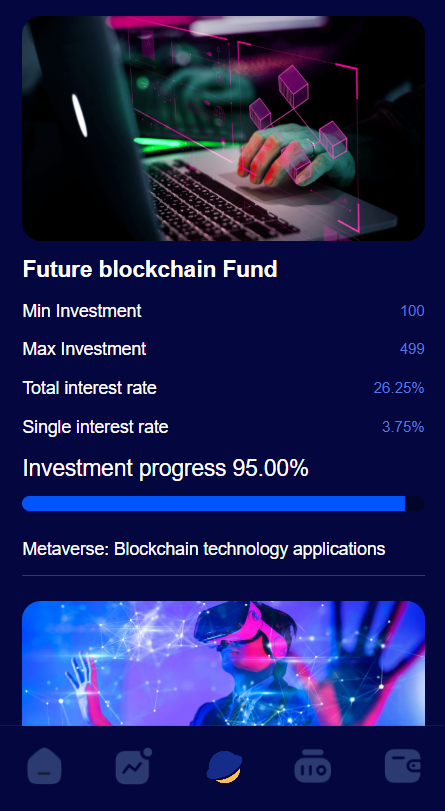This screenshot has width=445, height=811.
Task: Click the Investment progress bar
Action: [224, 503]
